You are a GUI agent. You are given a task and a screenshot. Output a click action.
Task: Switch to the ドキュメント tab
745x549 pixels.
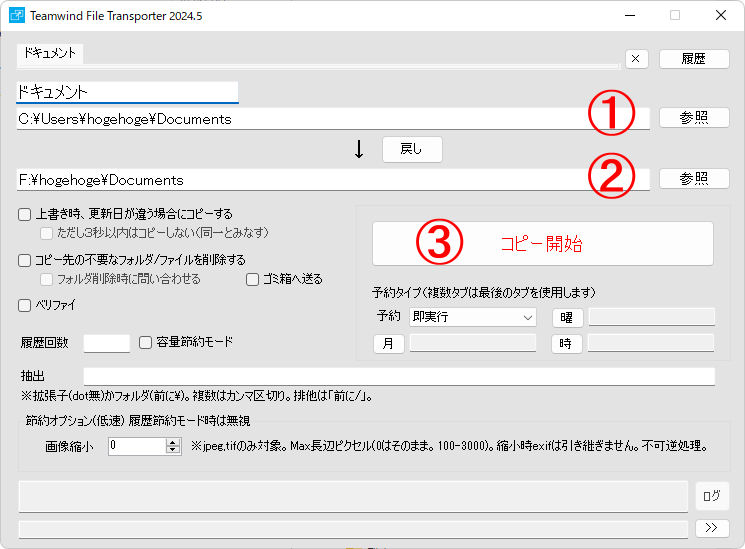point(50,53)
